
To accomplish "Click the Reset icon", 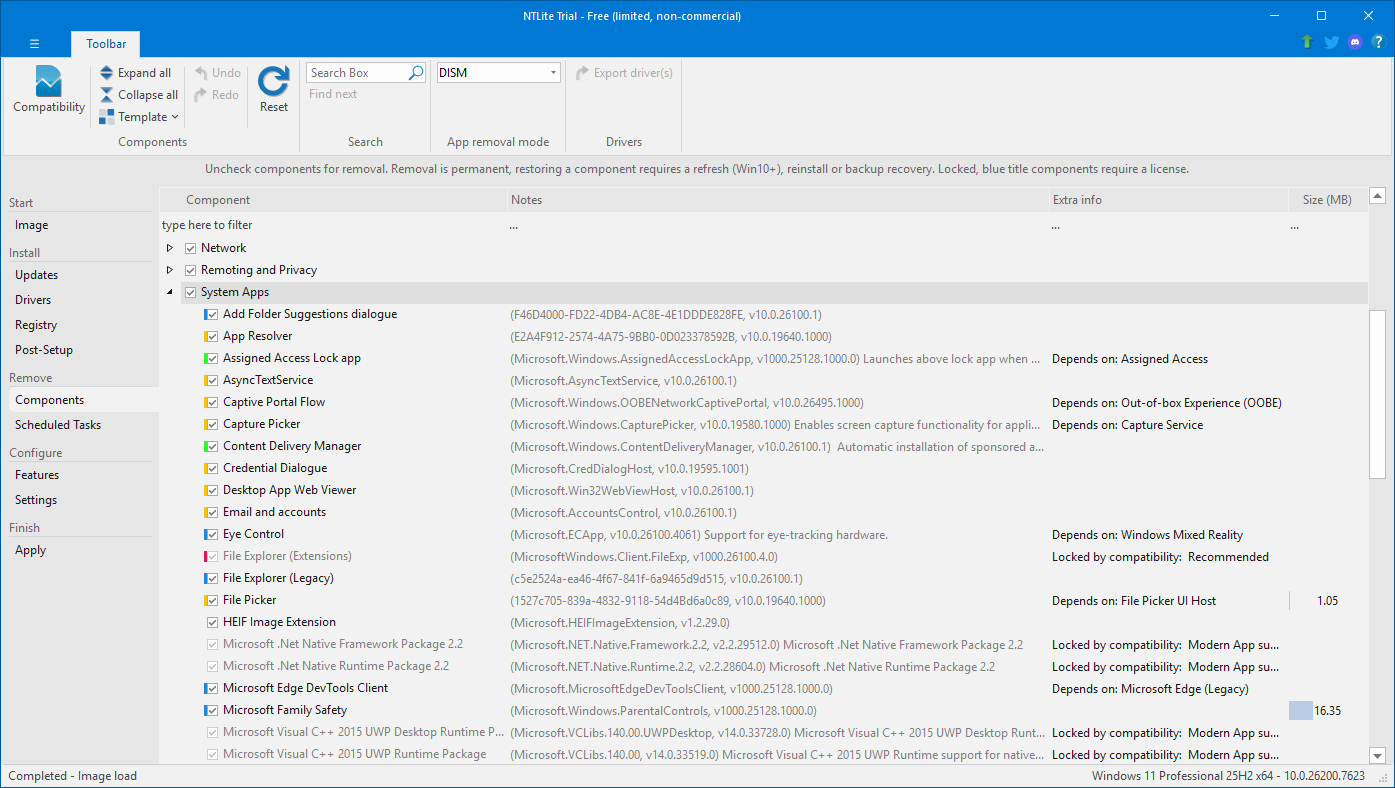I will [274, 81].
